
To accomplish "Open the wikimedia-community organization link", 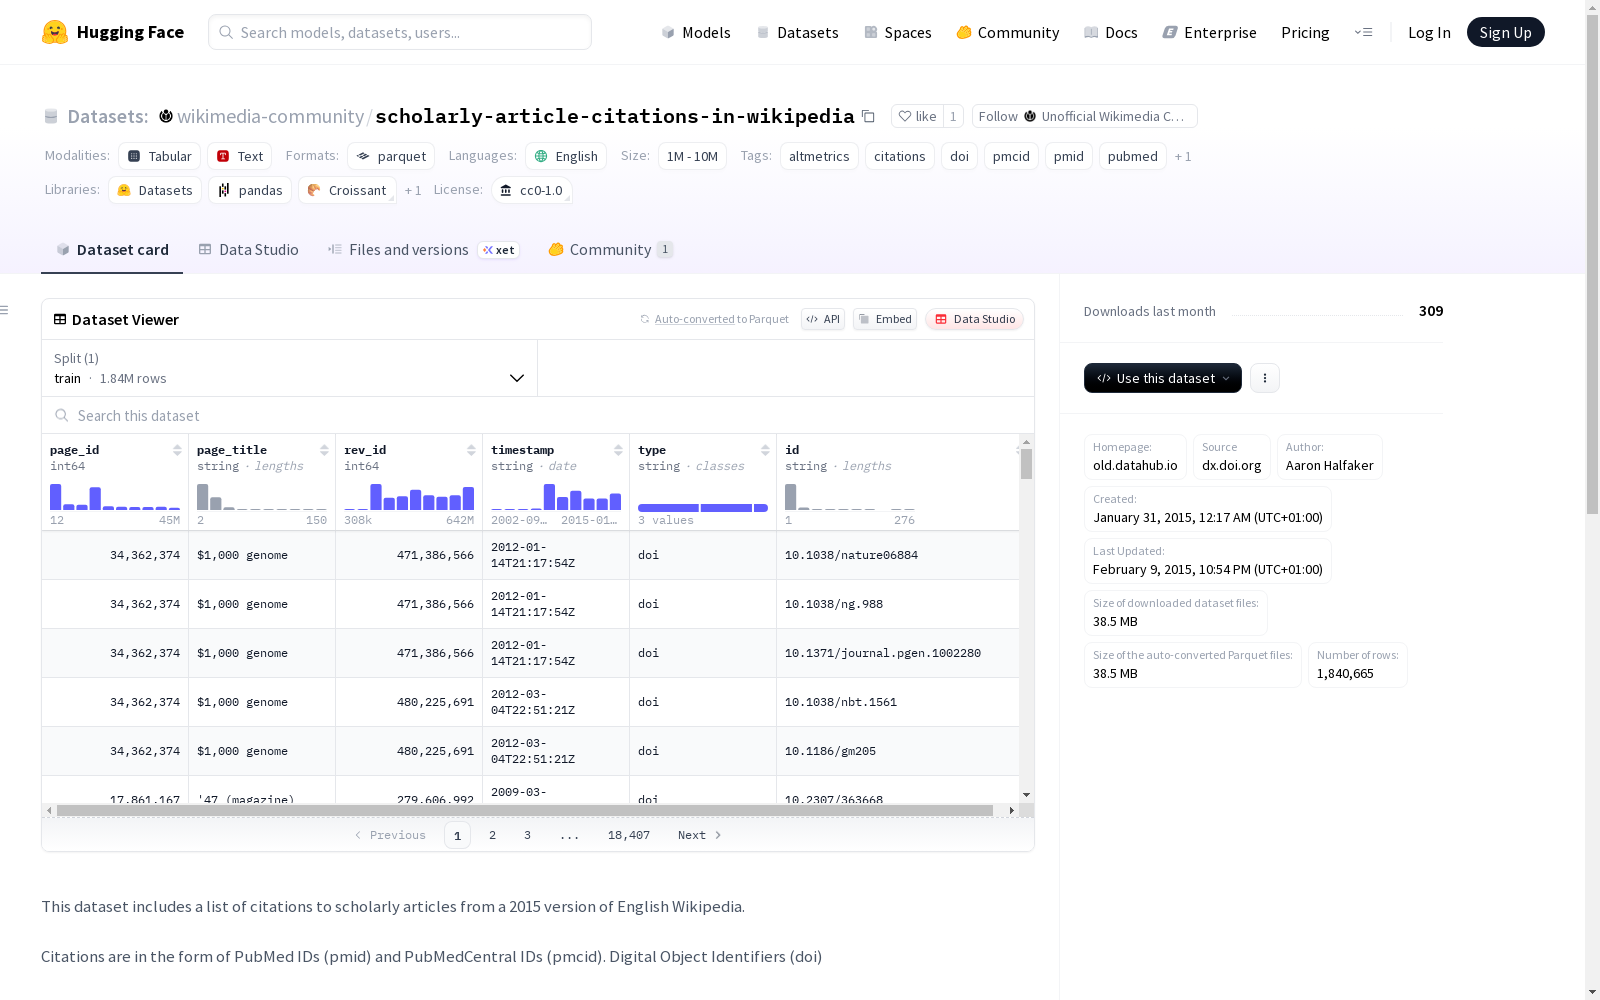I will [271, 117].
